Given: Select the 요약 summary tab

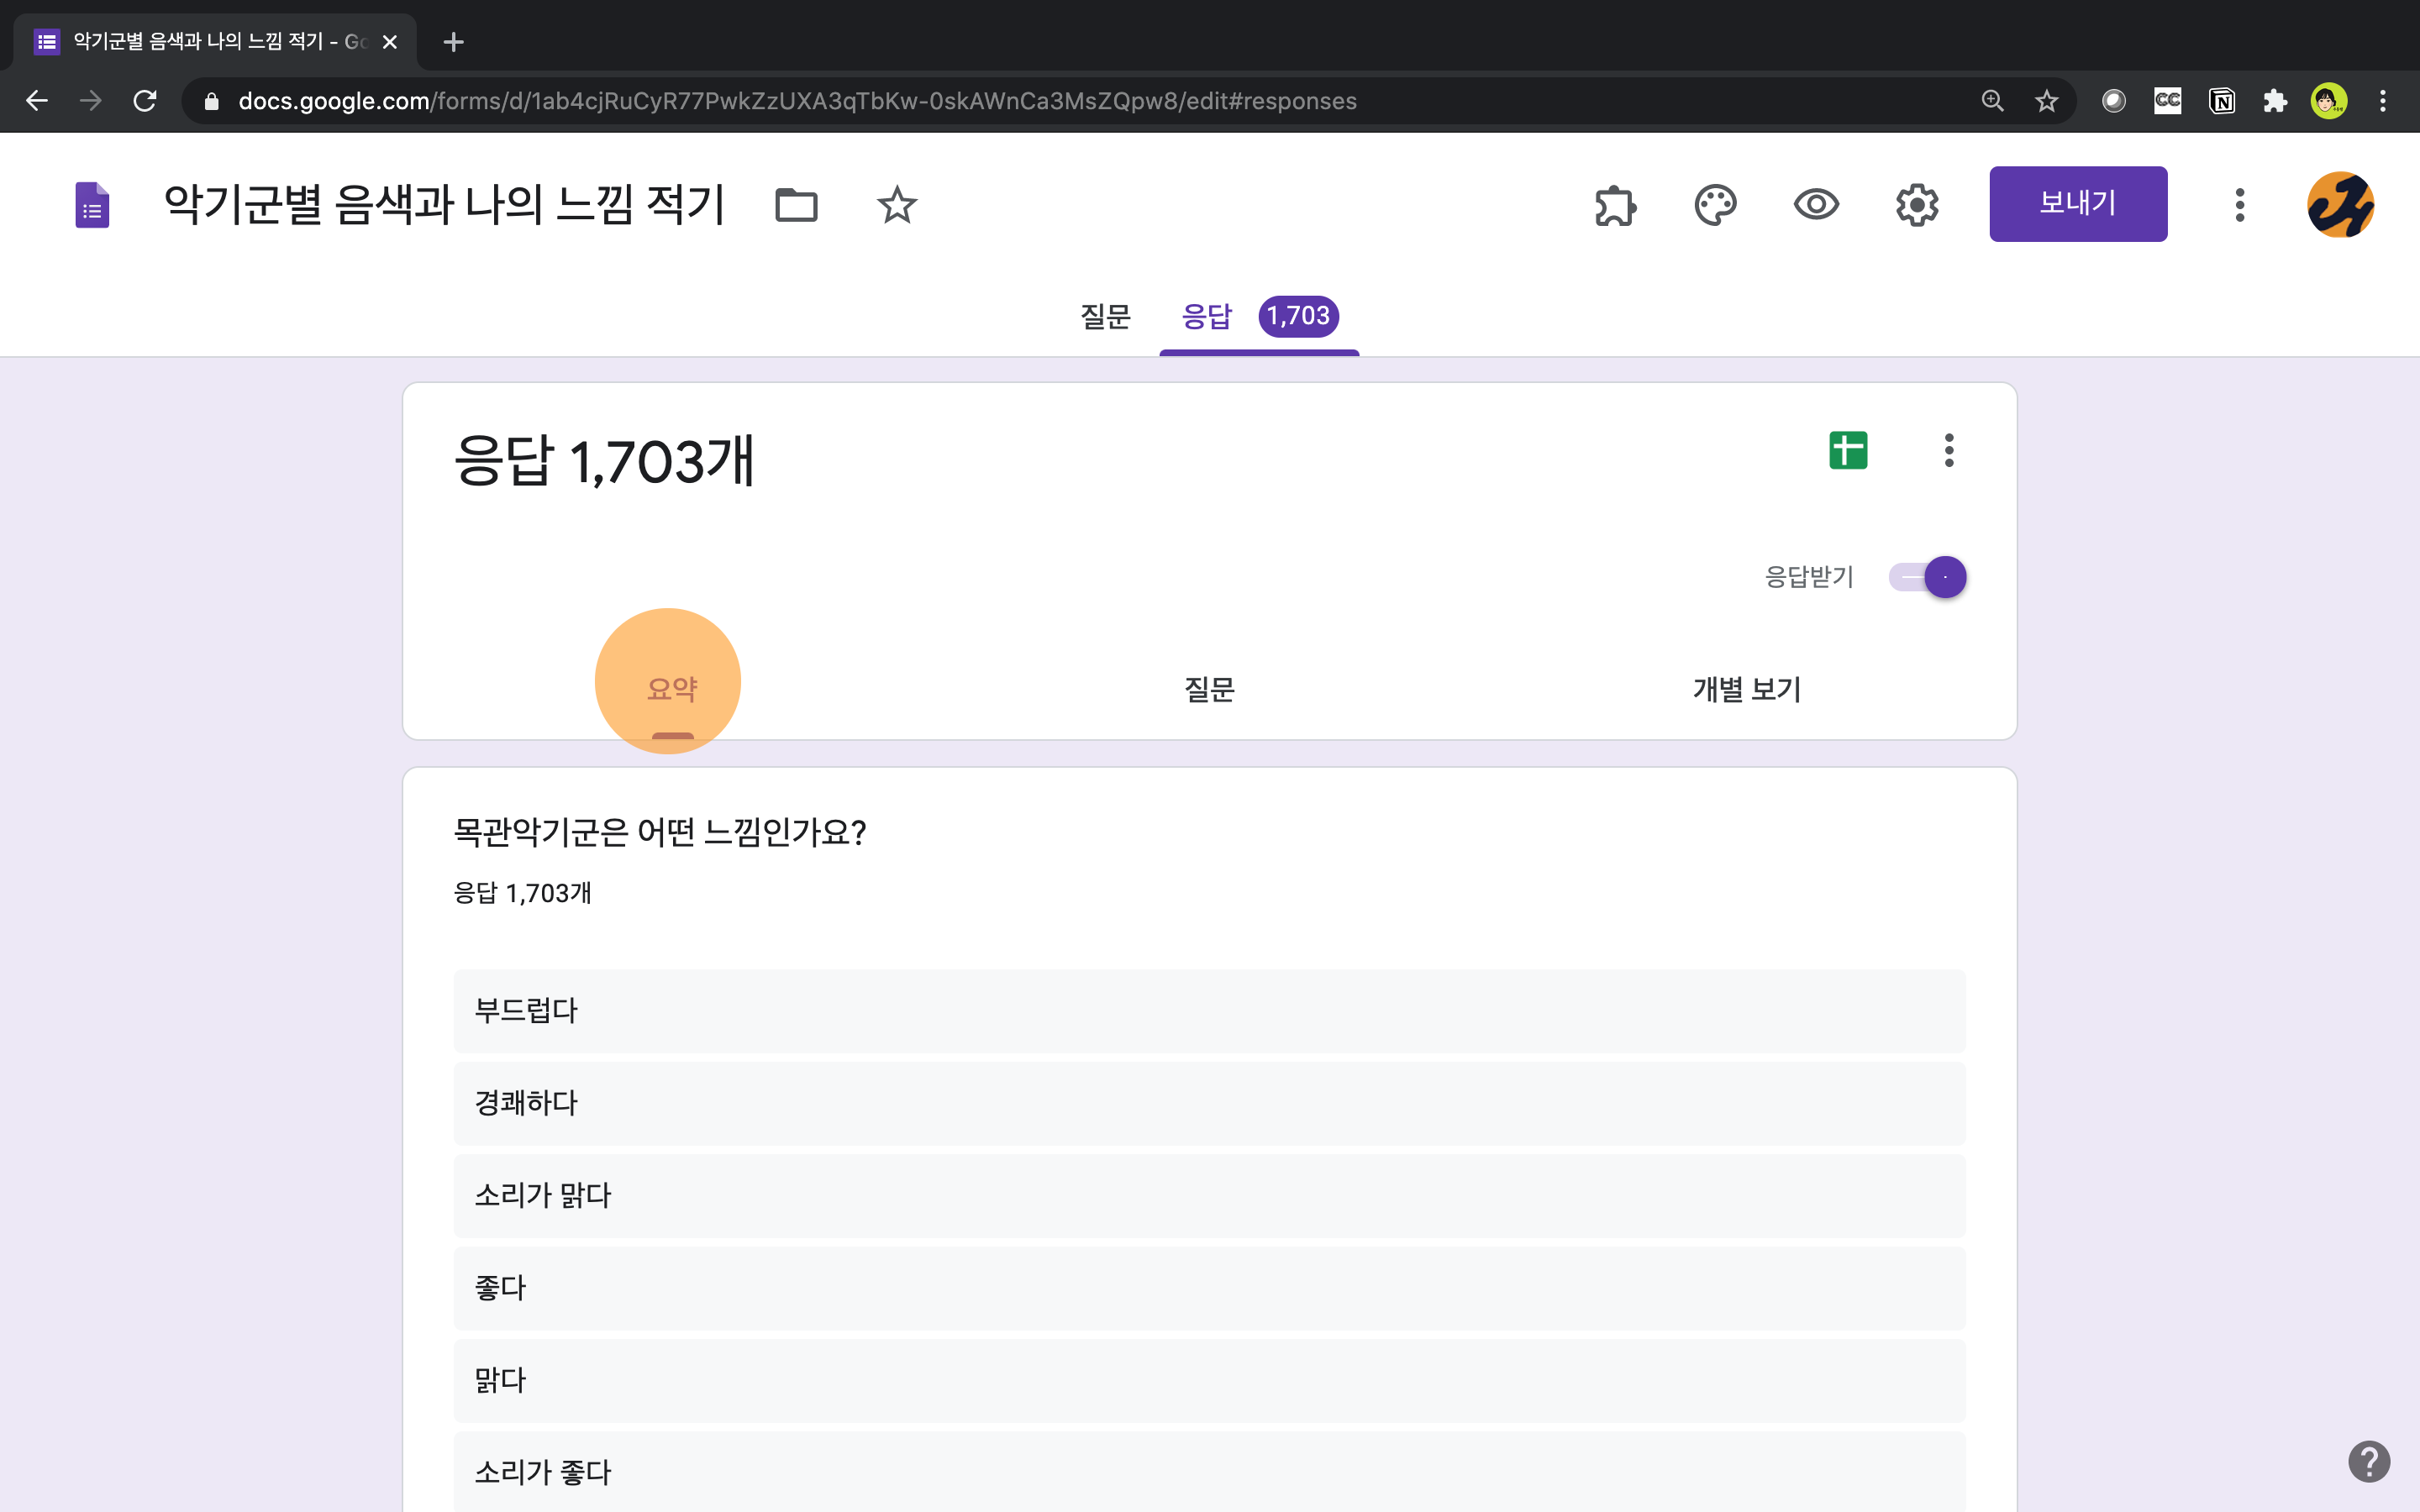Looking at the screenshot, I should pyautogui.click(x=672, y=689).
